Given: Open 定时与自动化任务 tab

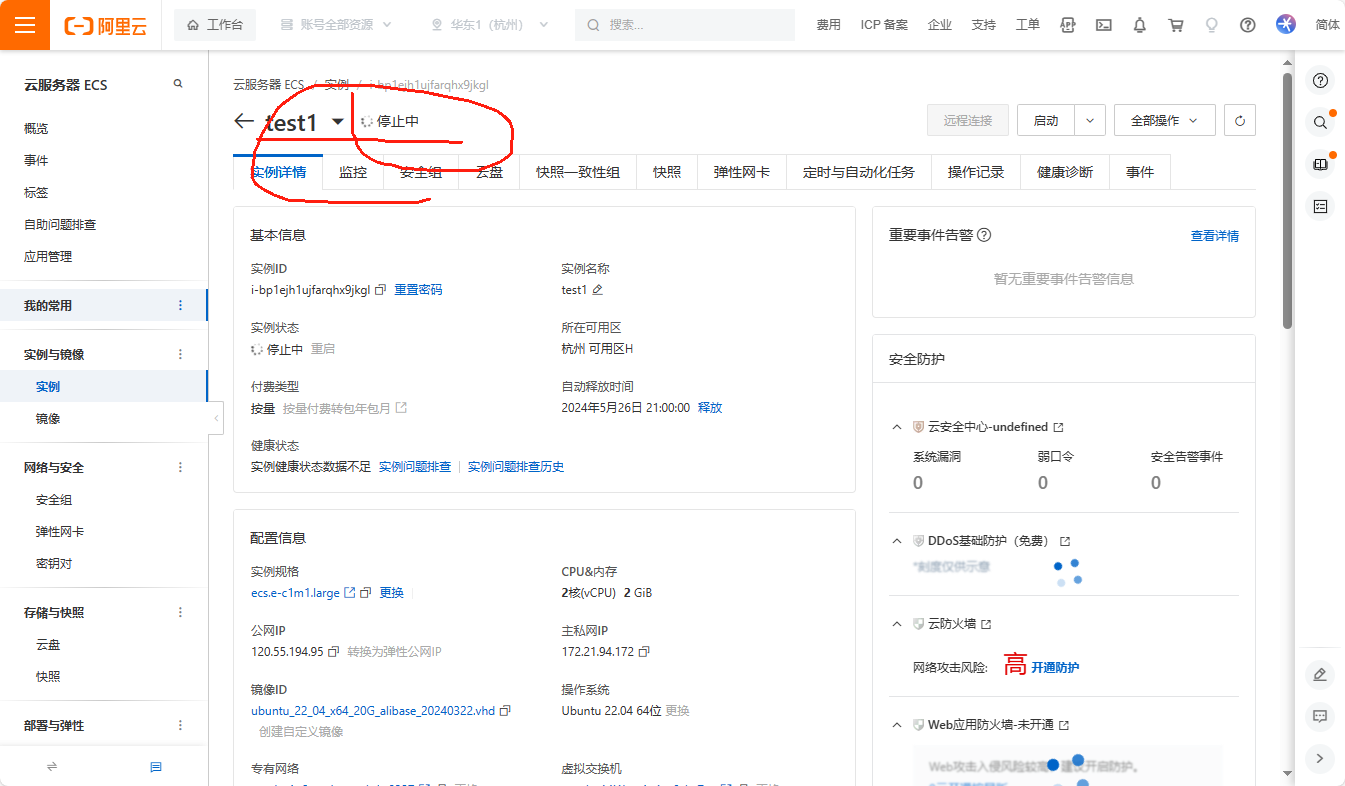Looking at the screenshot, I should (859, 172).
